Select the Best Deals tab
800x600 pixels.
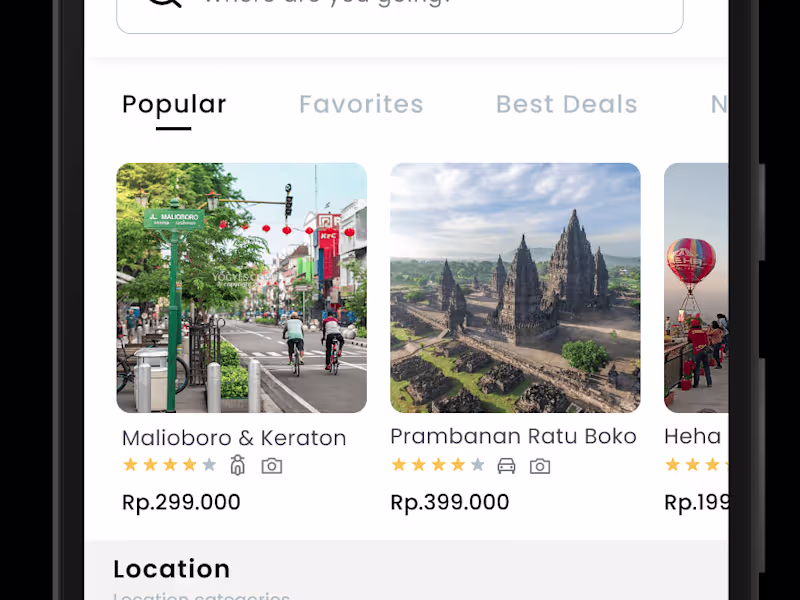[566, 104]
